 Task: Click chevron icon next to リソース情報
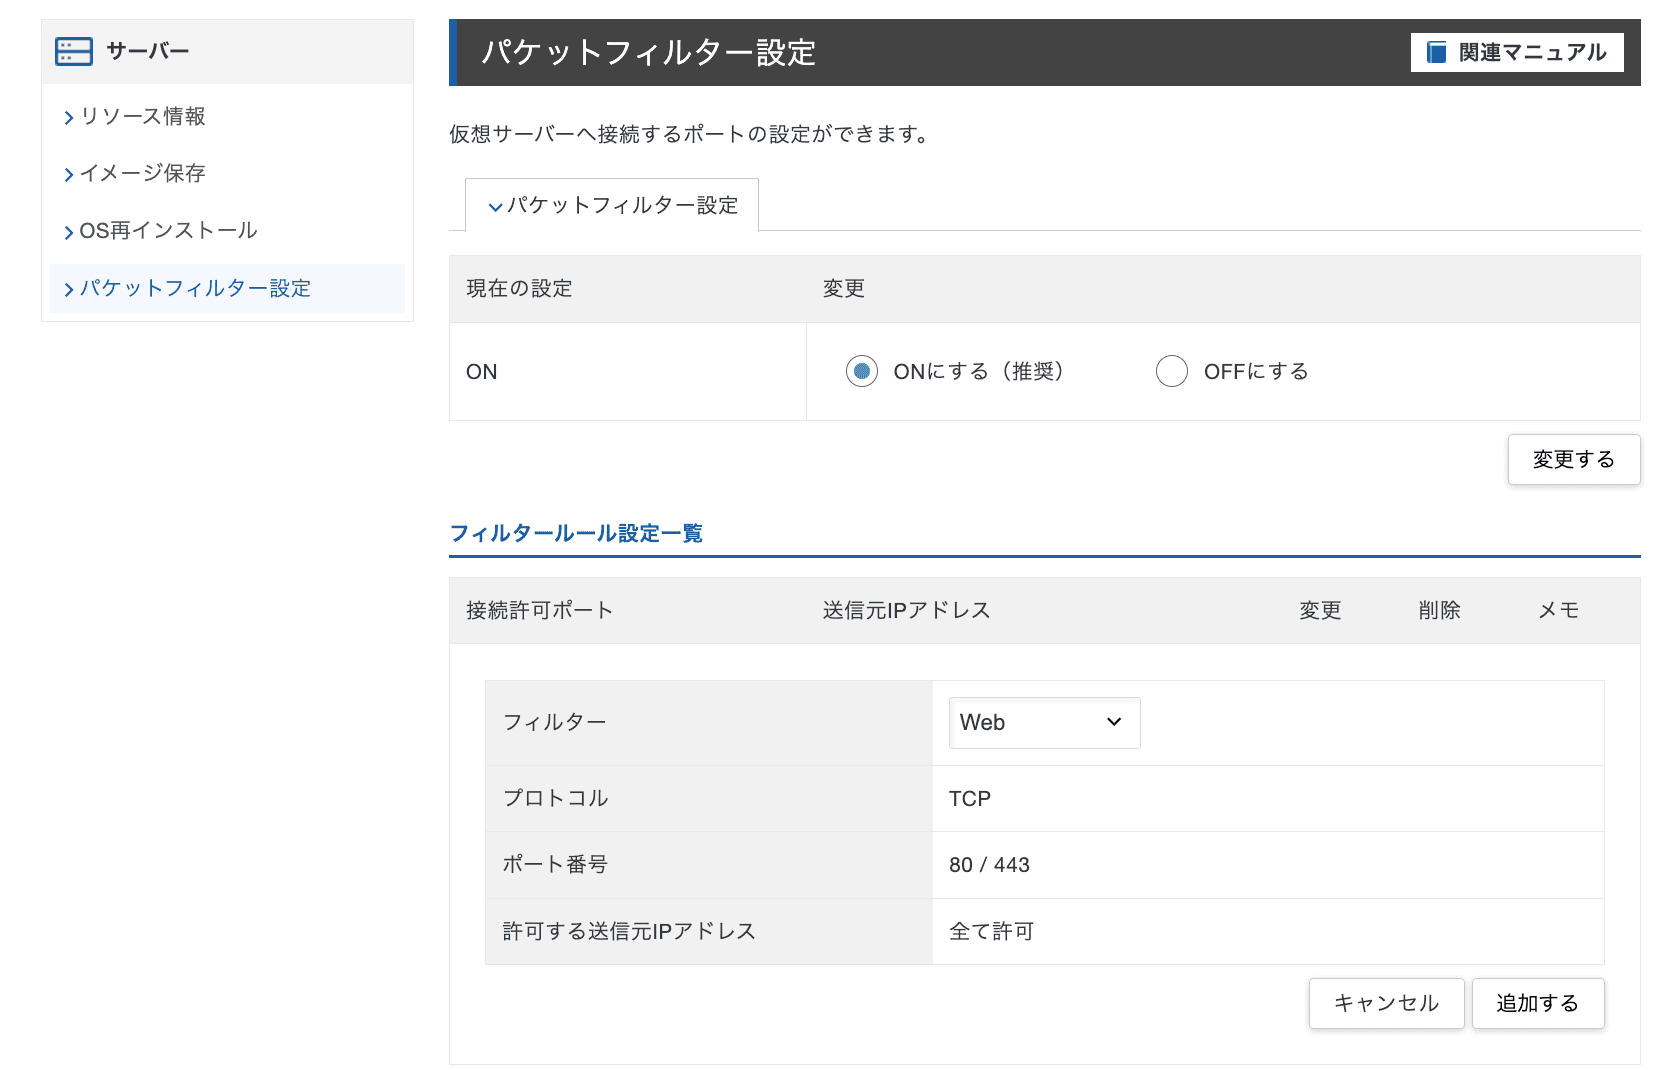(68, 118)
